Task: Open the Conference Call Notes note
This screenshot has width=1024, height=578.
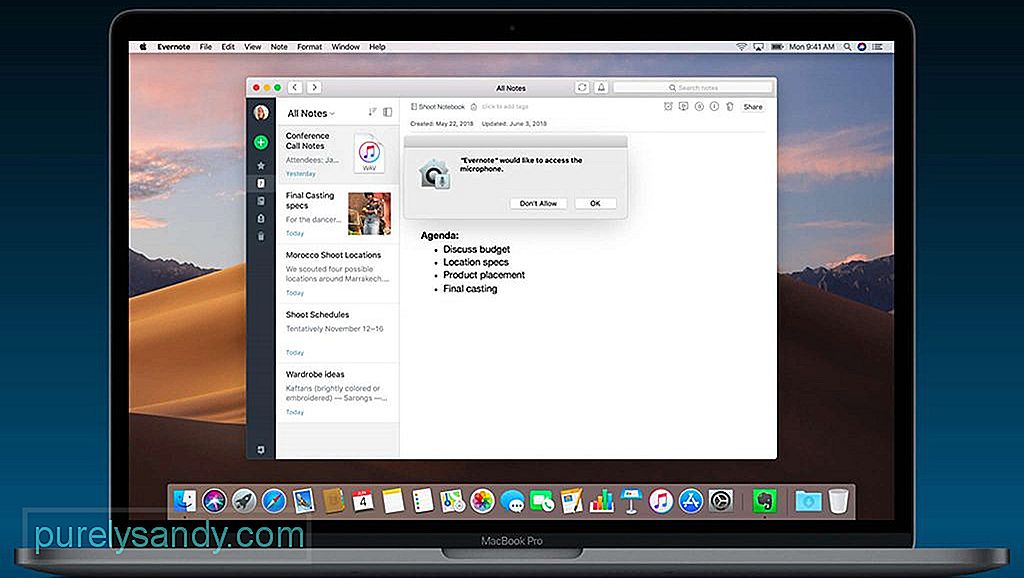Action: [x=338, y=154]
